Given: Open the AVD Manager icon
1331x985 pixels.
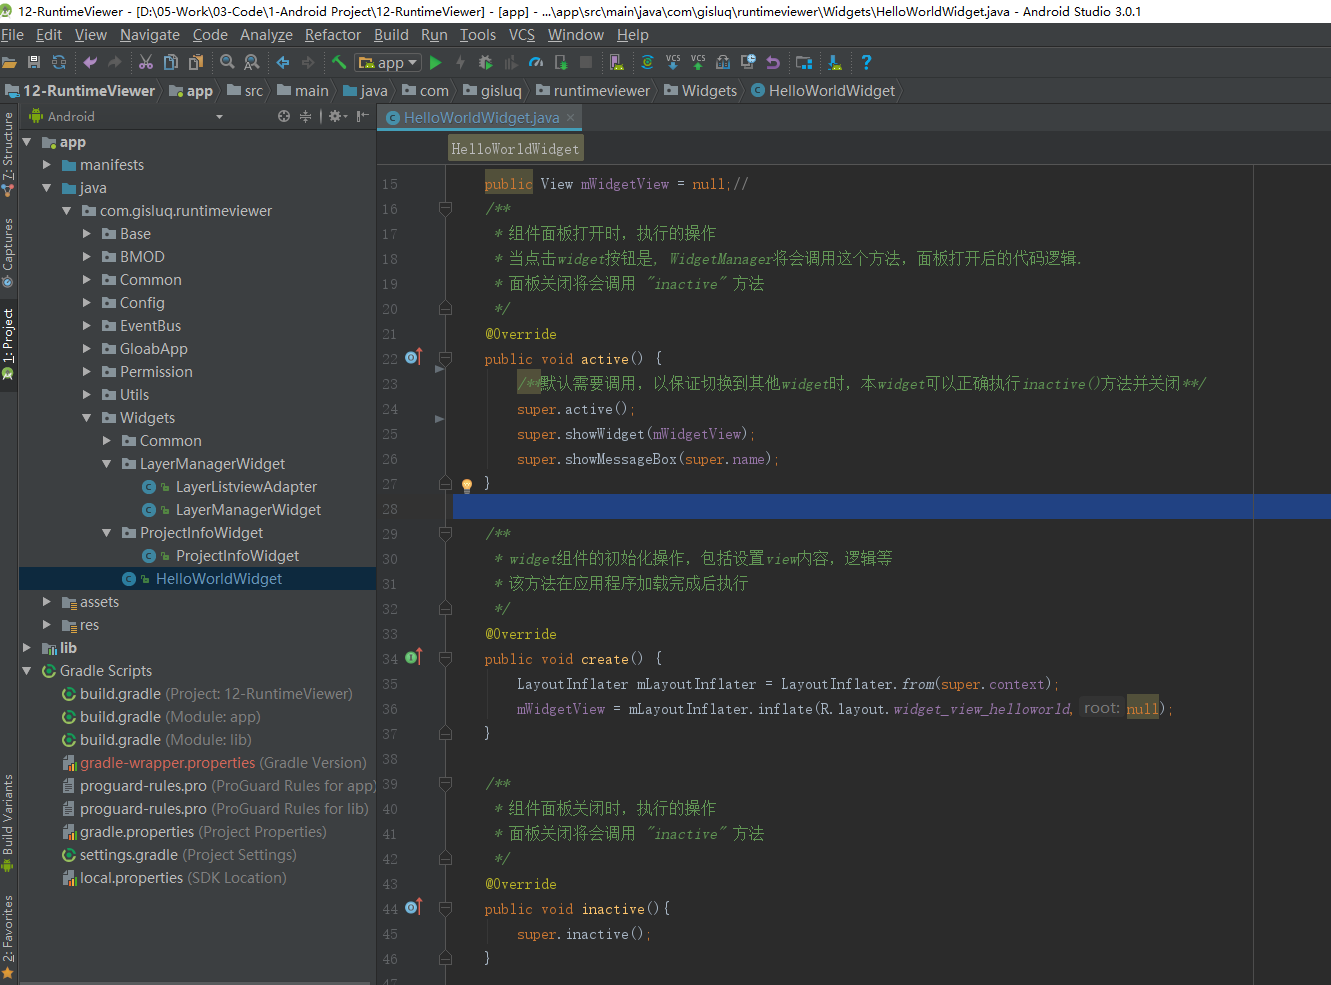Looking at the screenshot, I should click(617, 62).
